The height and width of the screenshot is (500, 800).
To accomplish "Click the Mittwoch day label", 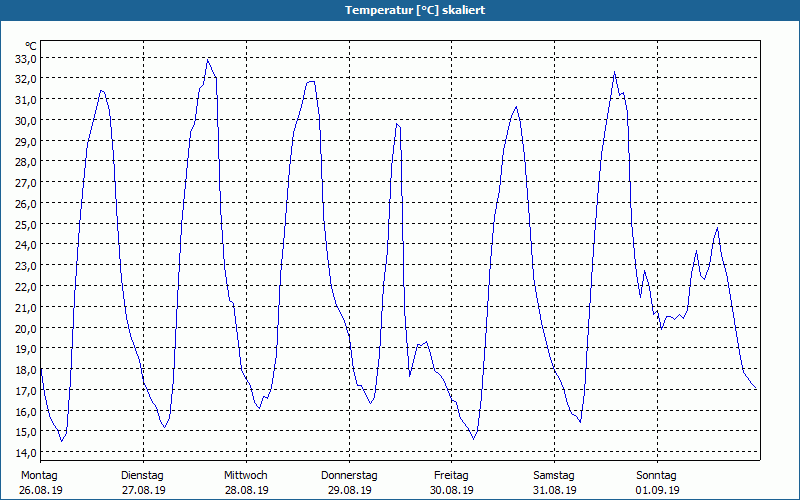I will [246, 476].
